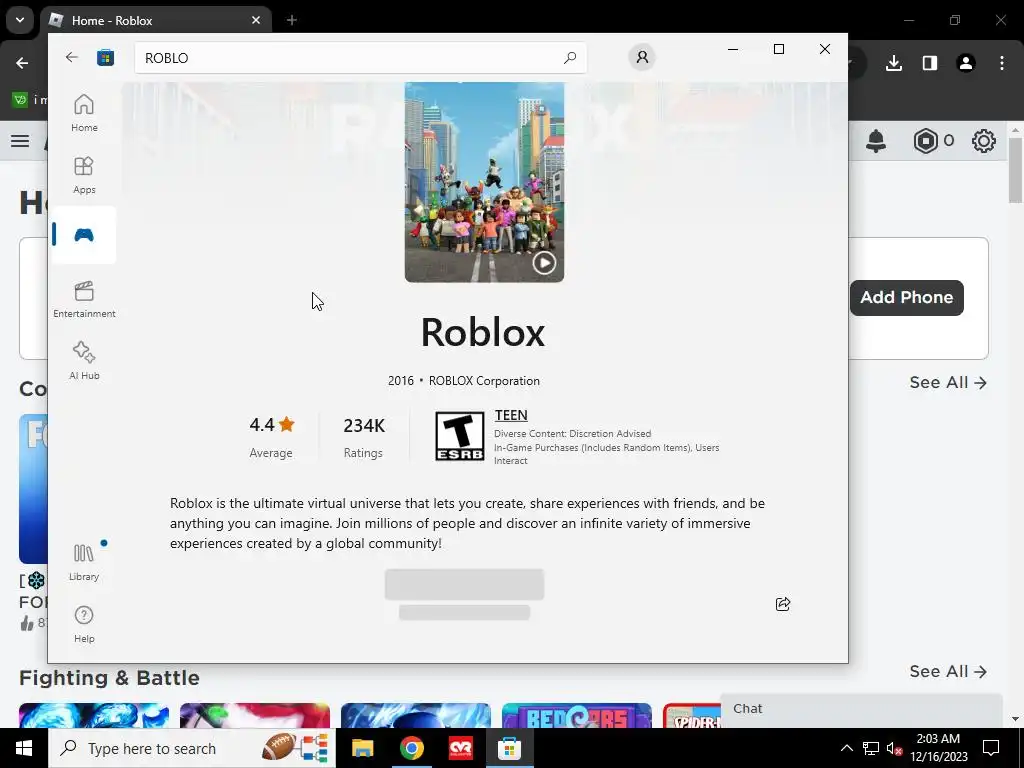Click the 4.4 average rating
The height and width of the screenshot is (768, 1024).
pos(272,425)
